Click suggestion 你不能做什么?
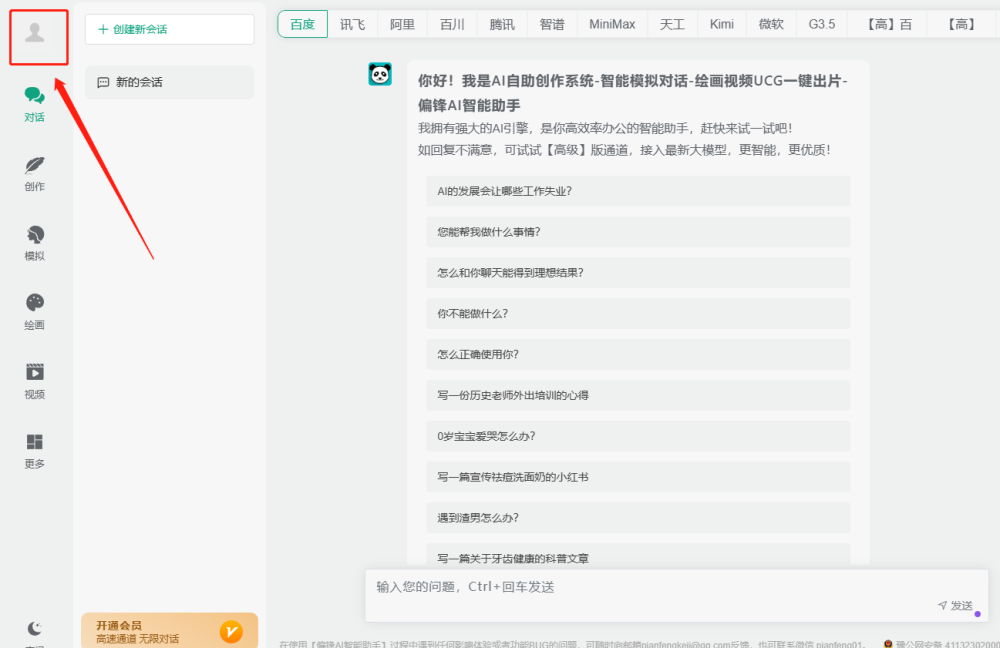 pyautogui.click(x=638, y=314)
